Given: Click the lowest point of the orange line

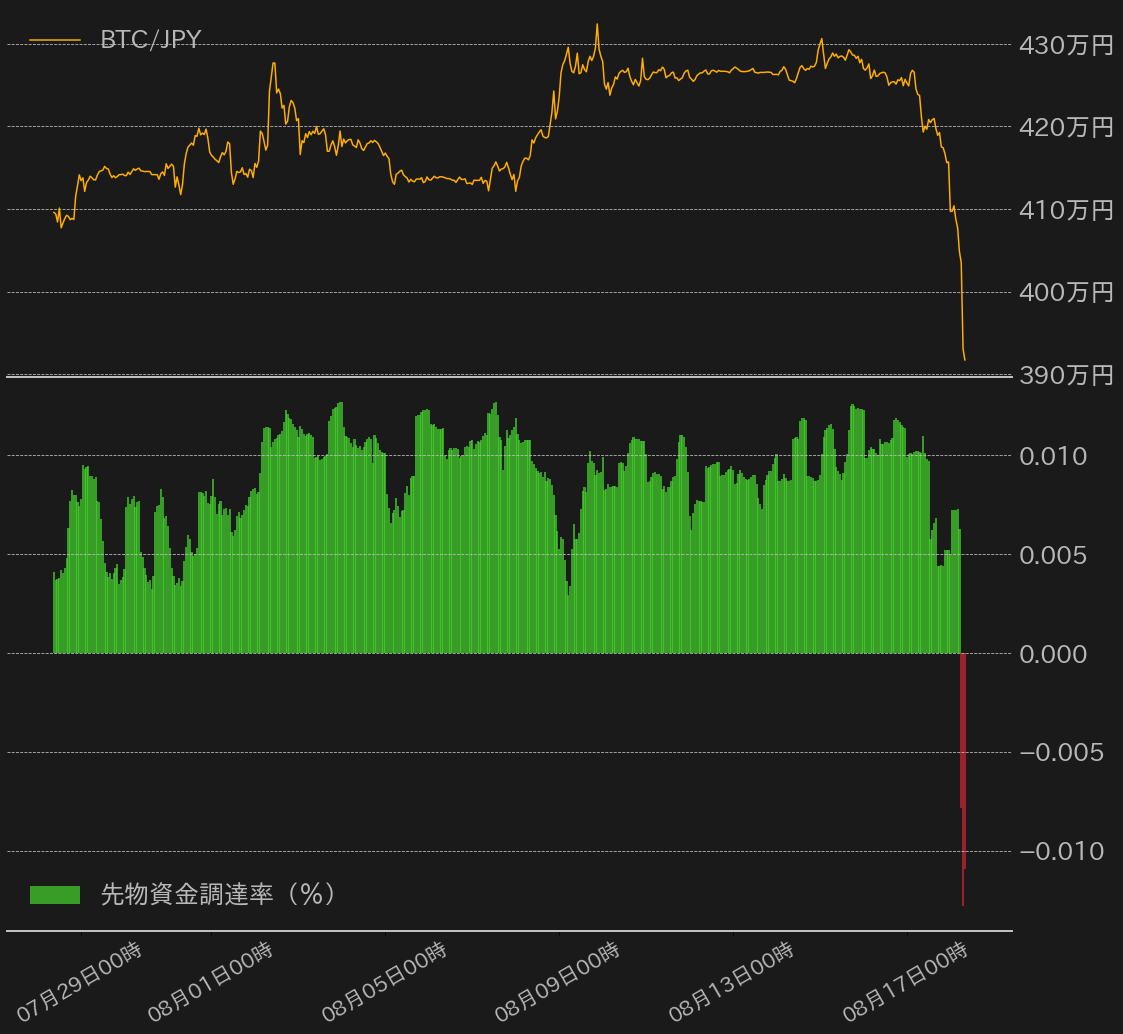Looking at the screenshot, I should pyautogui.click(x=964, y=356).
